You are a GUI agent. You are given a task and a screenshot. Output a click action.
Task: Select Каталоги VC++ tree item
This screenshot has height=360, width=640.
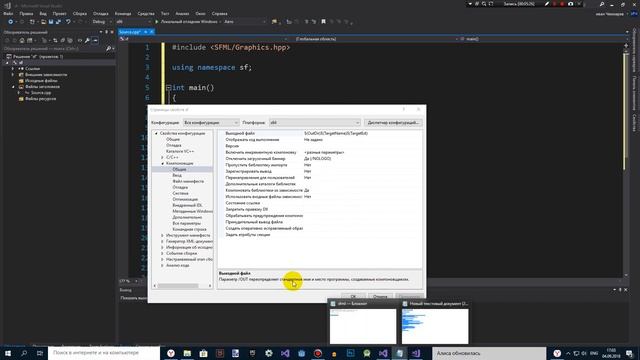coord(180,151)
